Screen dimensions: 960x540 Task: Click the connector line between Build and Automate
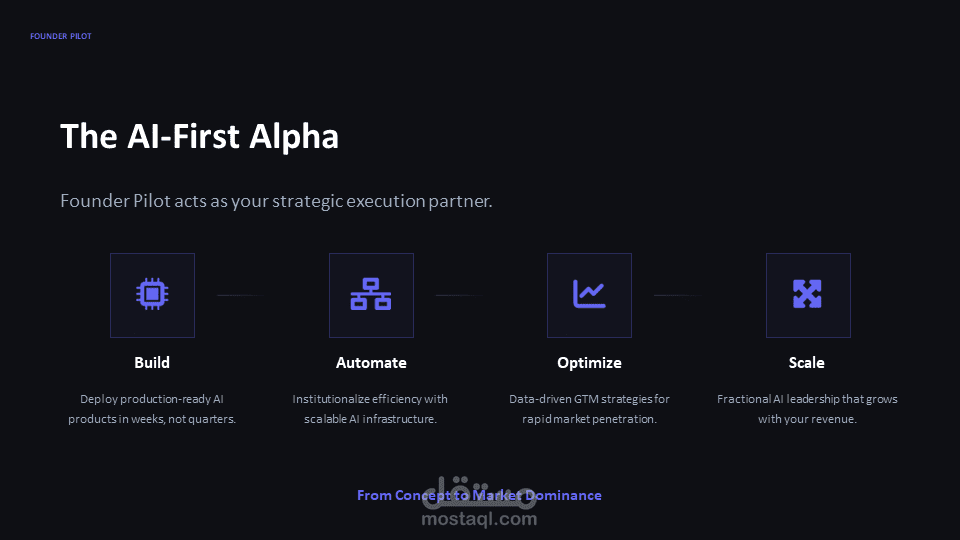[240, 295]
